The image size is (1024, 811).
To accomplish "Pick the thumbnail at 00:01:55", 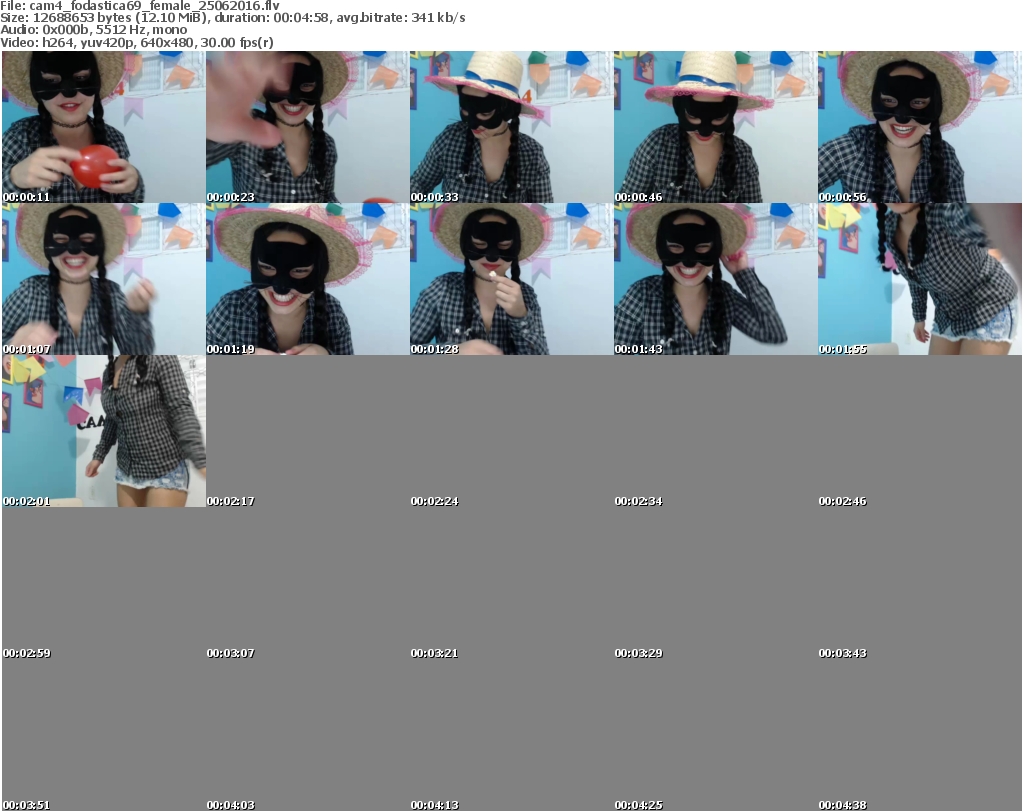I will 920,279.
